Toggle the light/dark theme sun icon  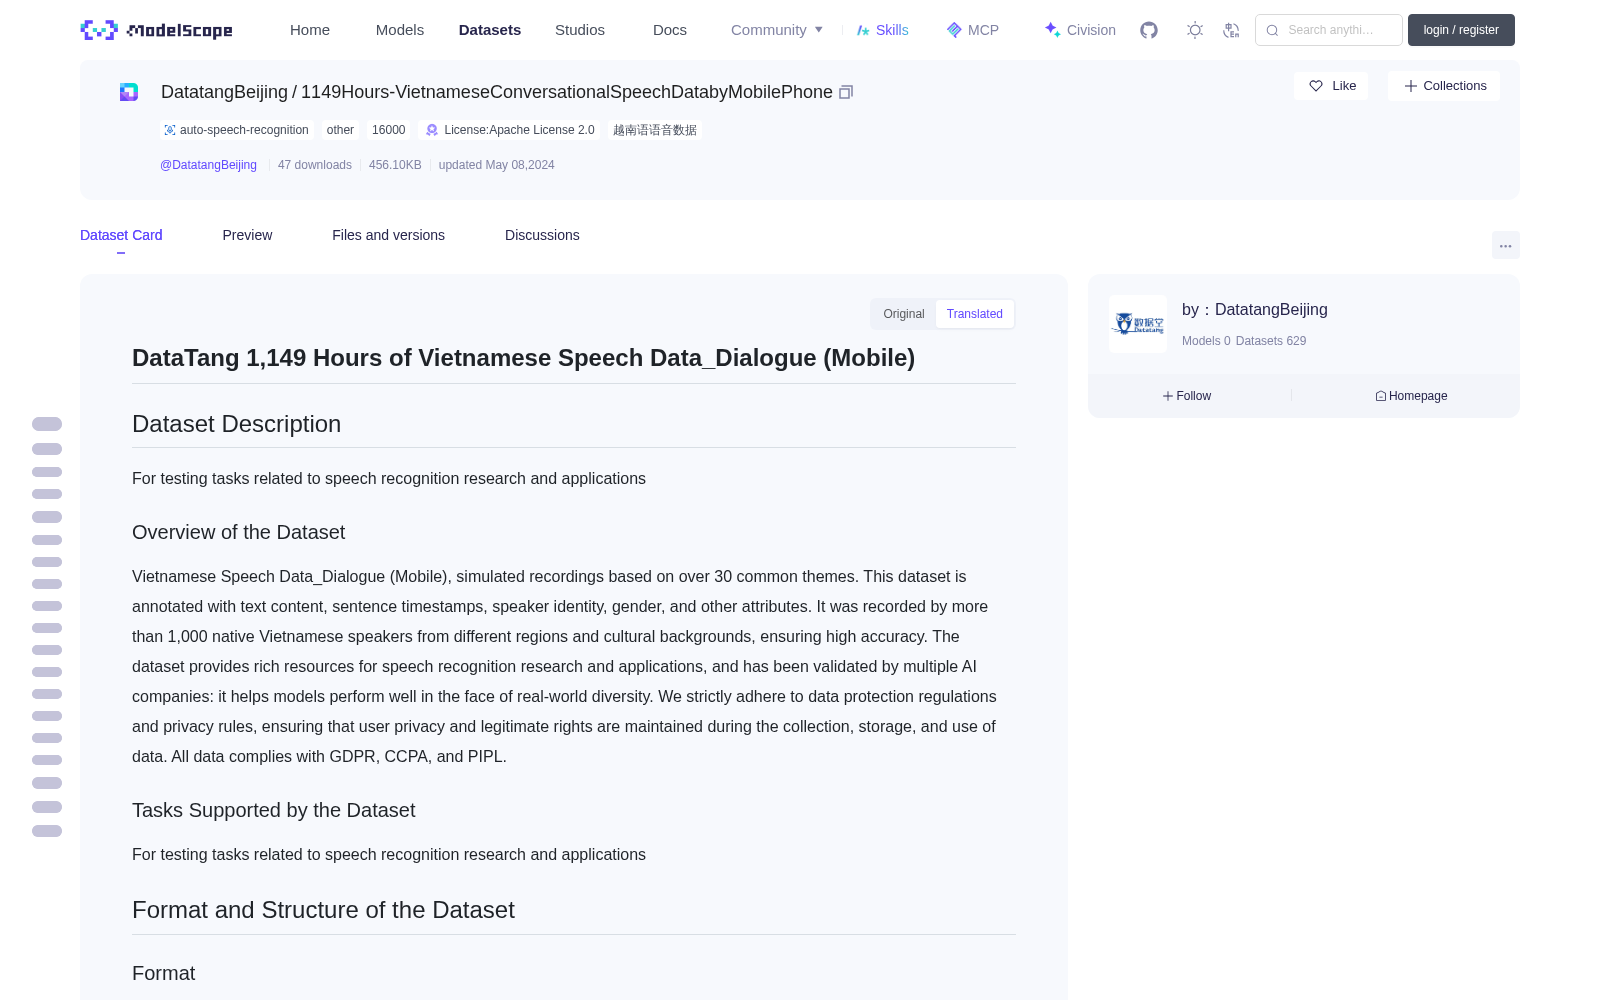tap(1195, 30)
